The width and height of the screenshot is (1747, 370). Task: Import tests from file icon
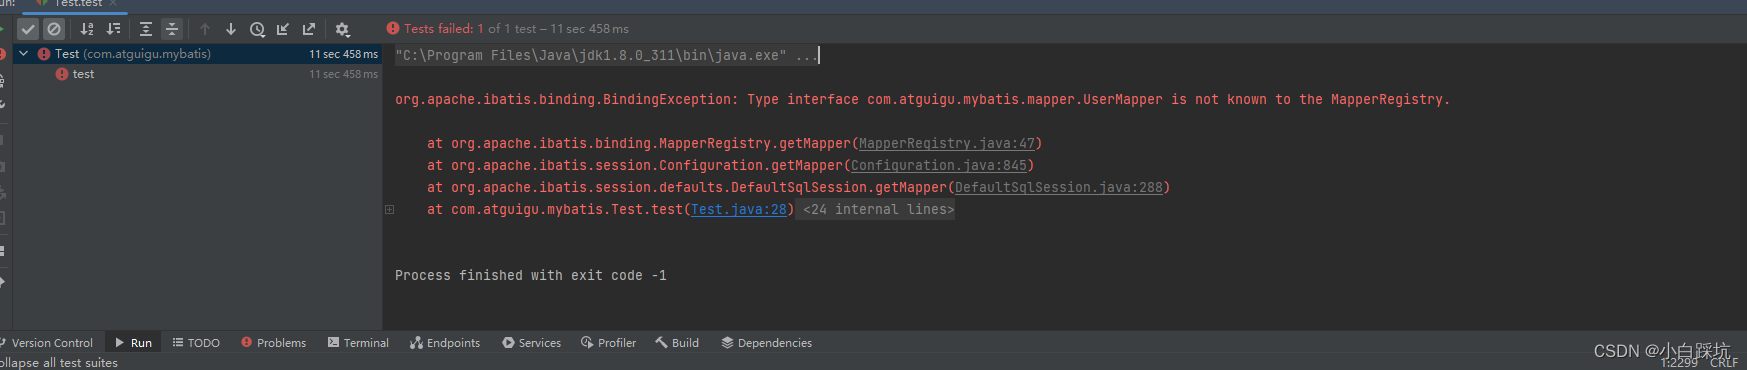[283, 29]
